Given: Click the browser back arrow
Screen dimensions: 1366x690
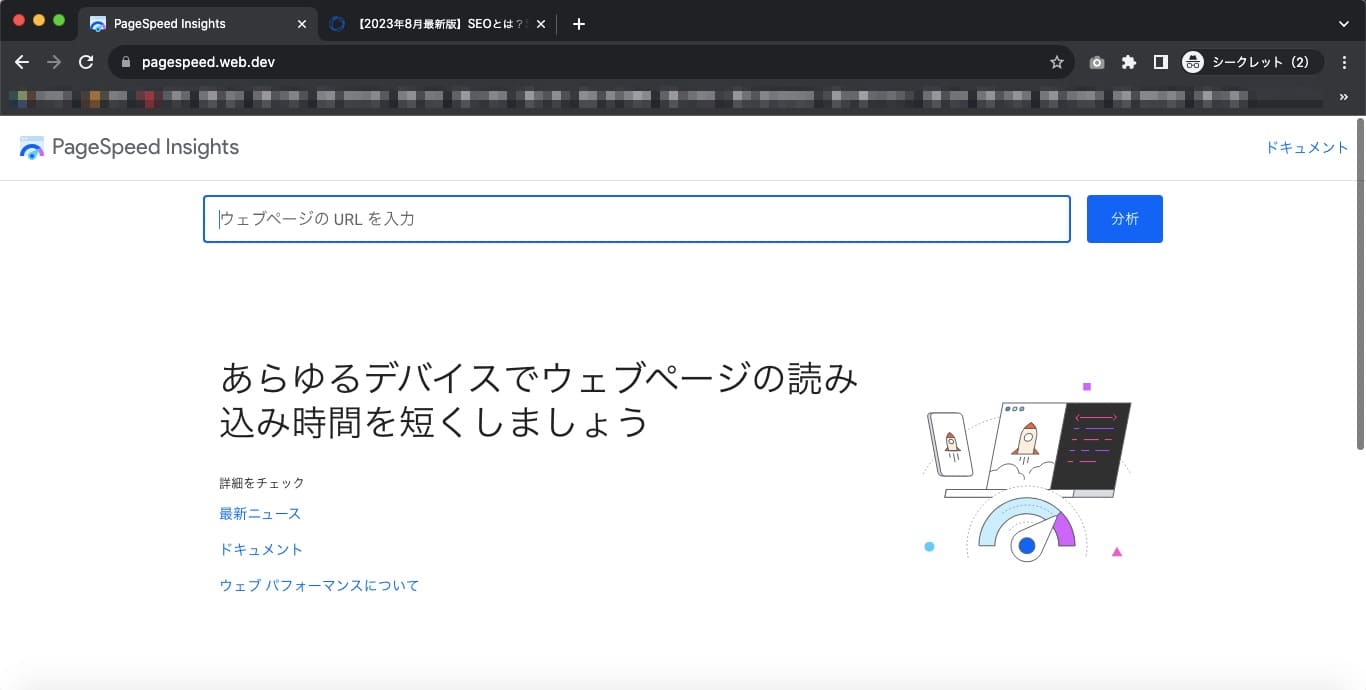Looking at the screenshot, I should [22, 62].
